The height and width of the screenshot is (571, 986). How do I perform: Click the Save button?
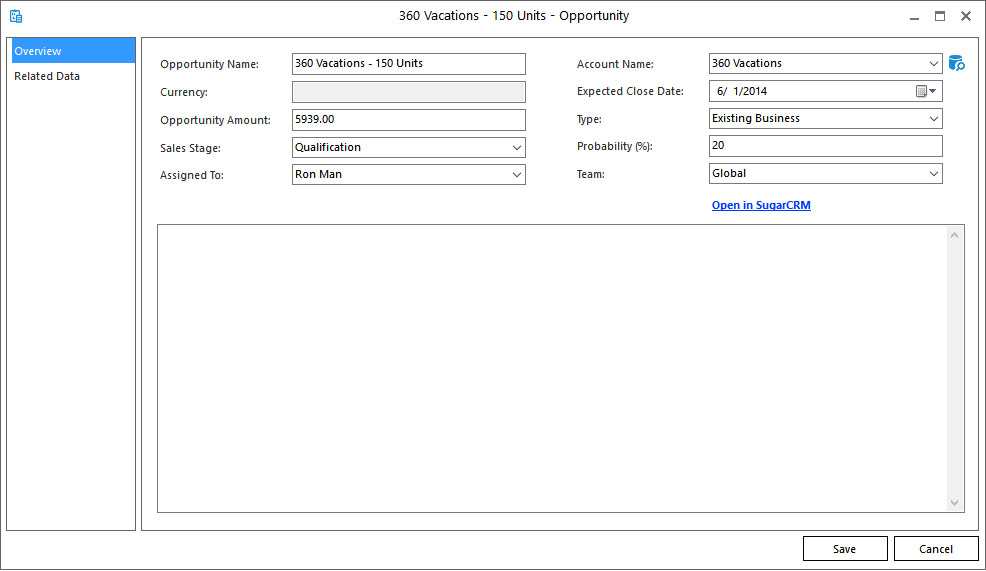844,548
